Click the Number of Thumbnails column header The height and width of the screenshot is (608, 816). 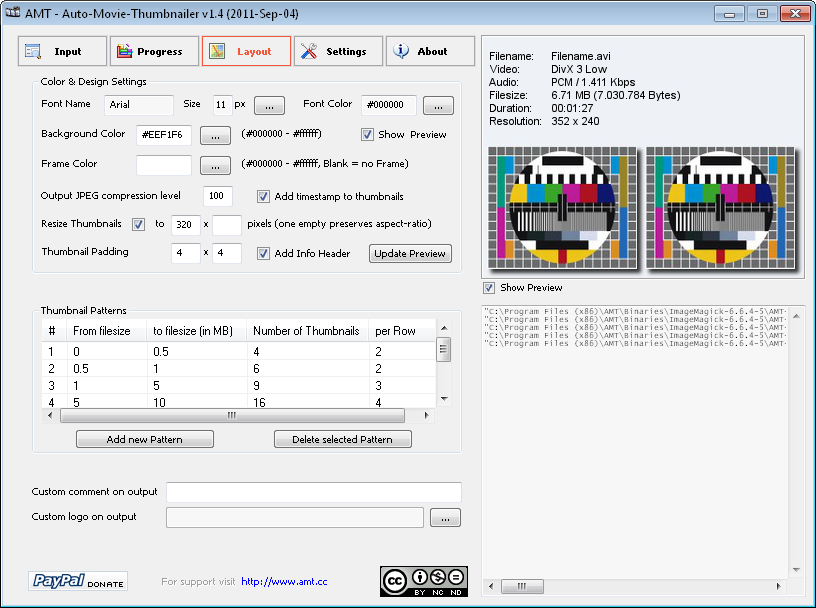(x=308, y=331)
